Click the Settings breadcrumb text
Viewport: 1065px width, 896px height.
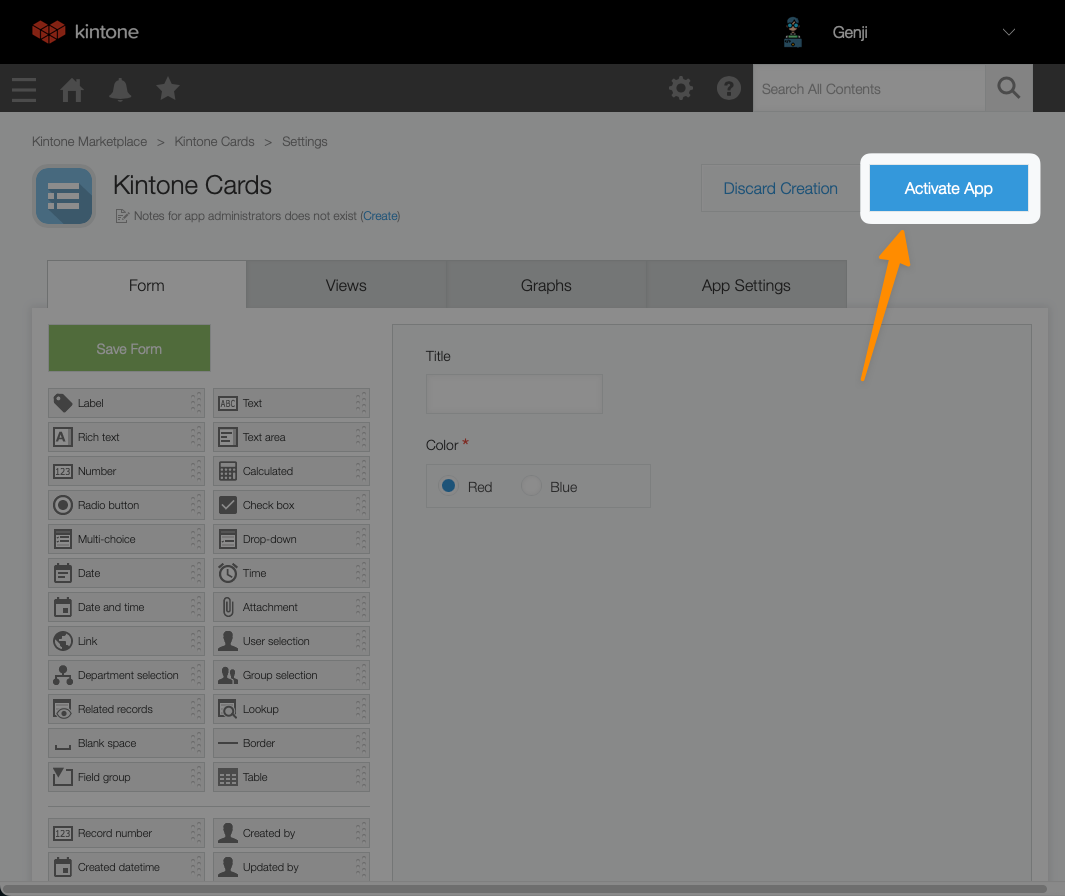coord(304,141)
